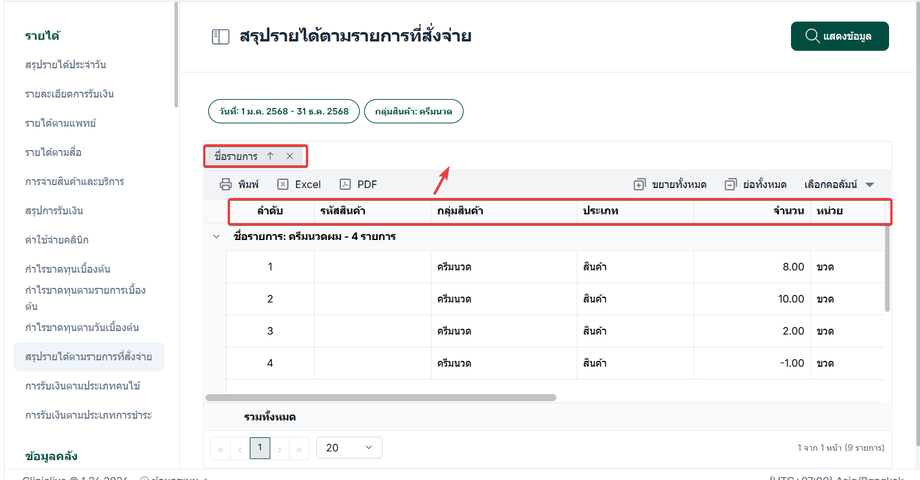
Task: Click the รวมทั้งหมด total label
Action: (x=270, y=417)
